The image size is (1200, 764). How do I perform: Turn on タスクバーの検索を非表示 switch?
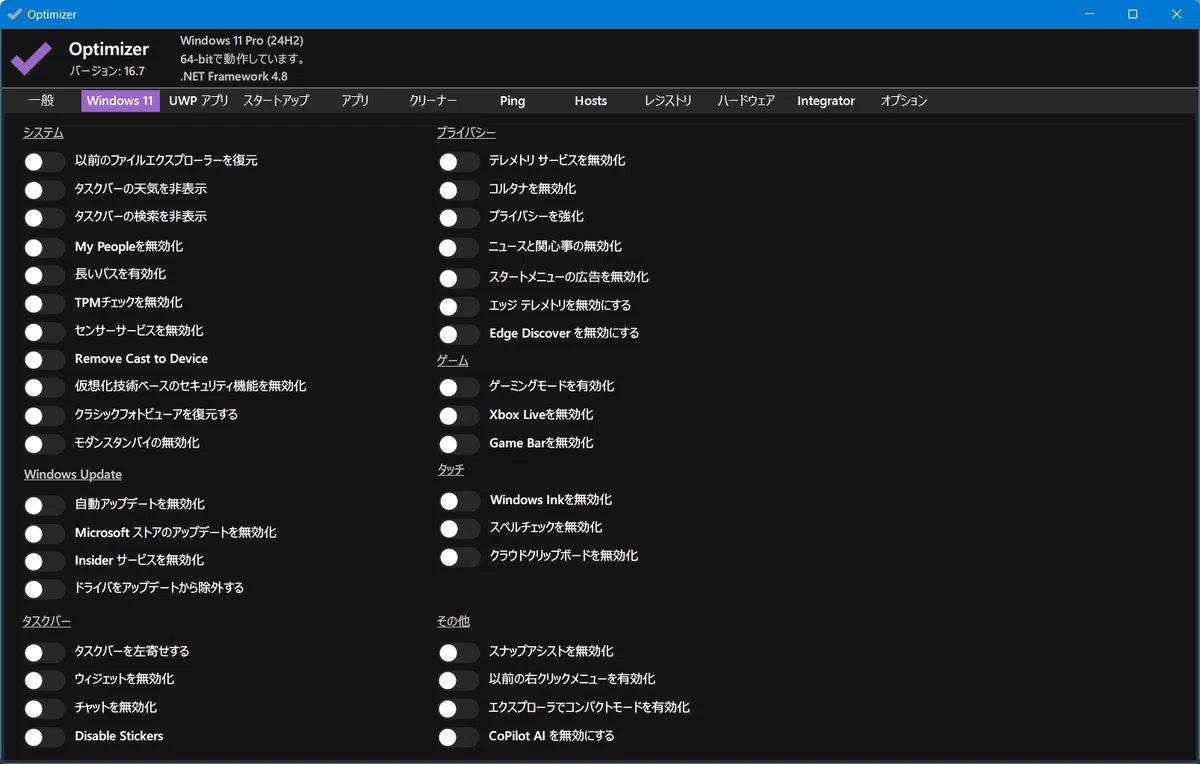[45, 217]
